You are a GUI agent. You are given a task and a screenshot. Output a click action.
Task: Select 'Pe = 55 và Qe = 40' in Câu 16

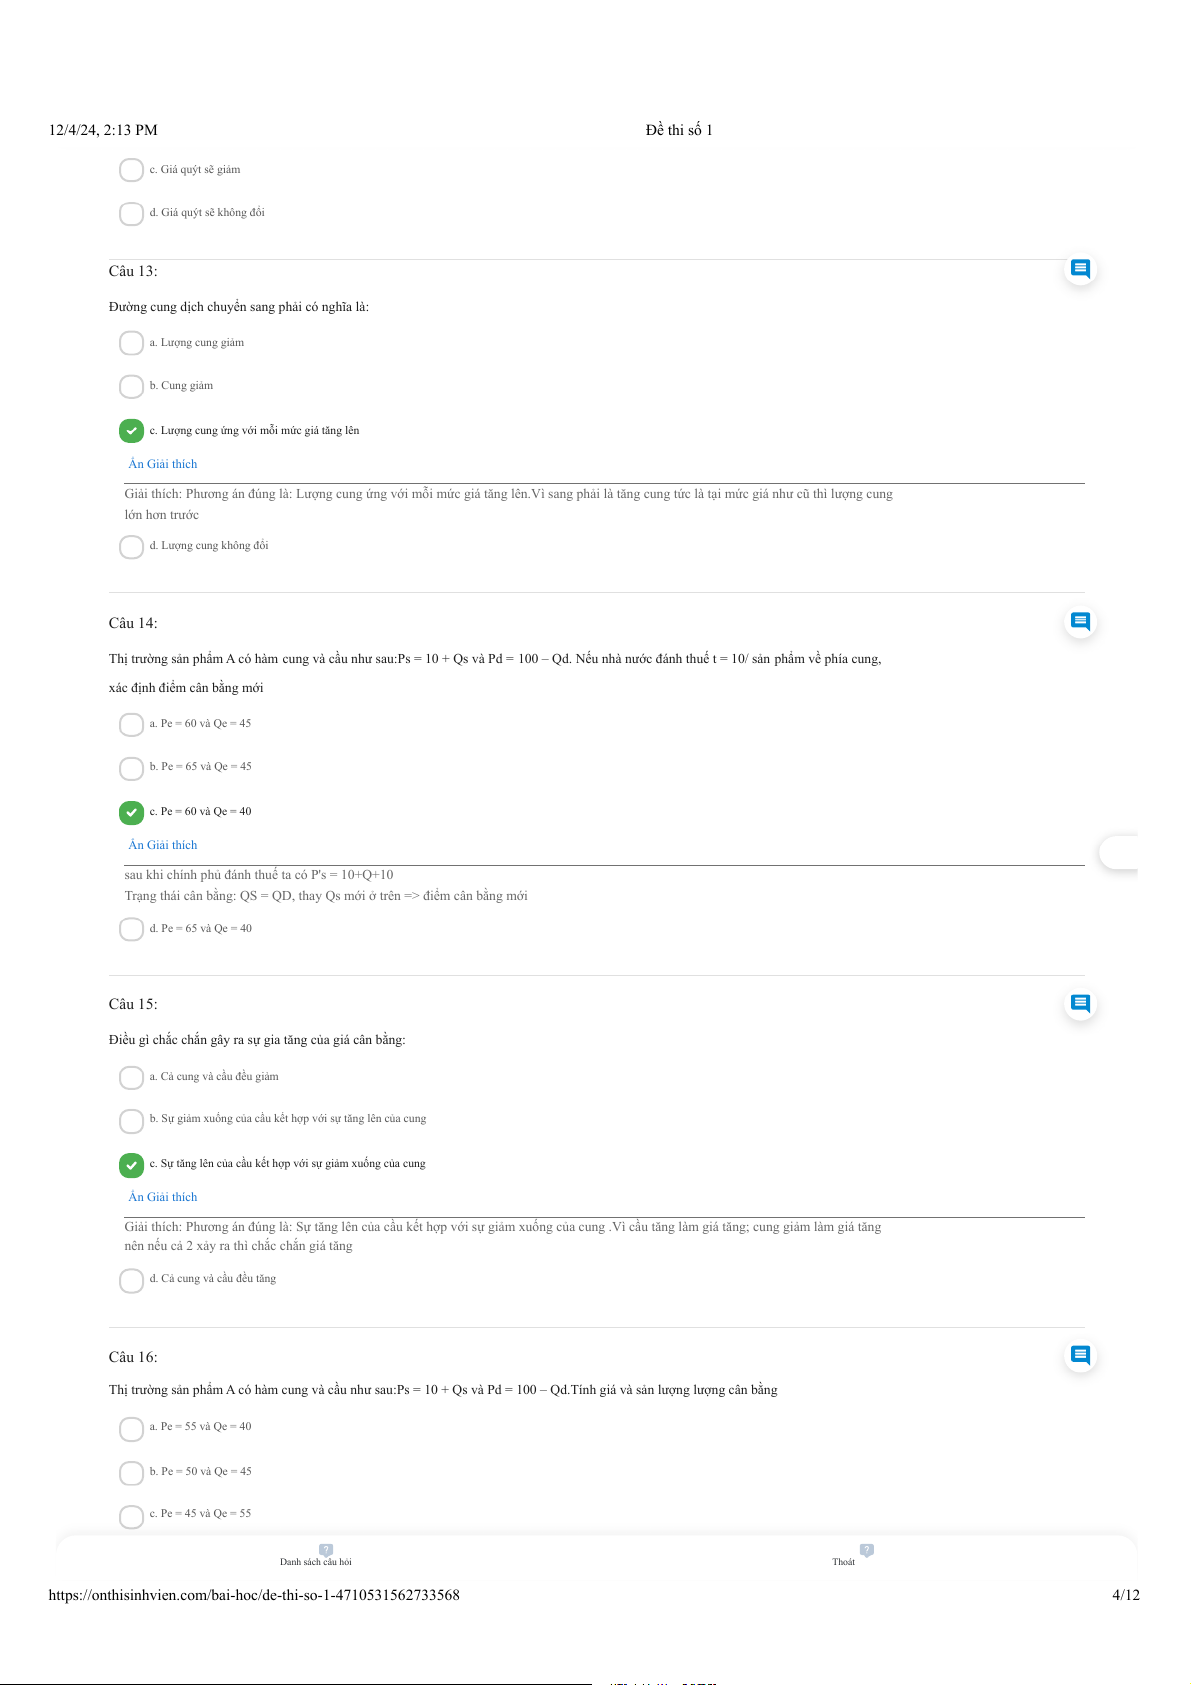coord(131,1429)
